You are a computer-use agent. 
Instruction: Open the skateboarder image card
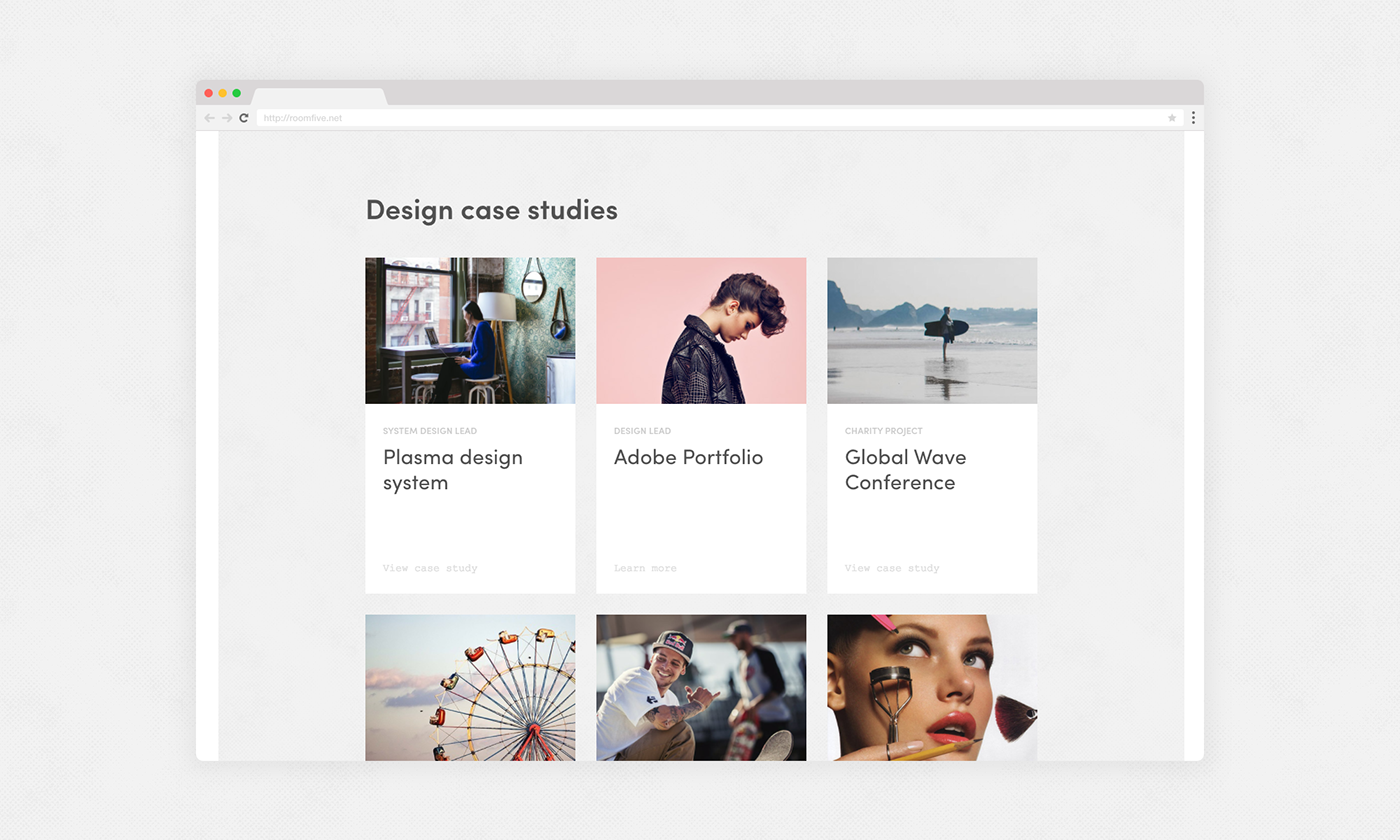701,688
